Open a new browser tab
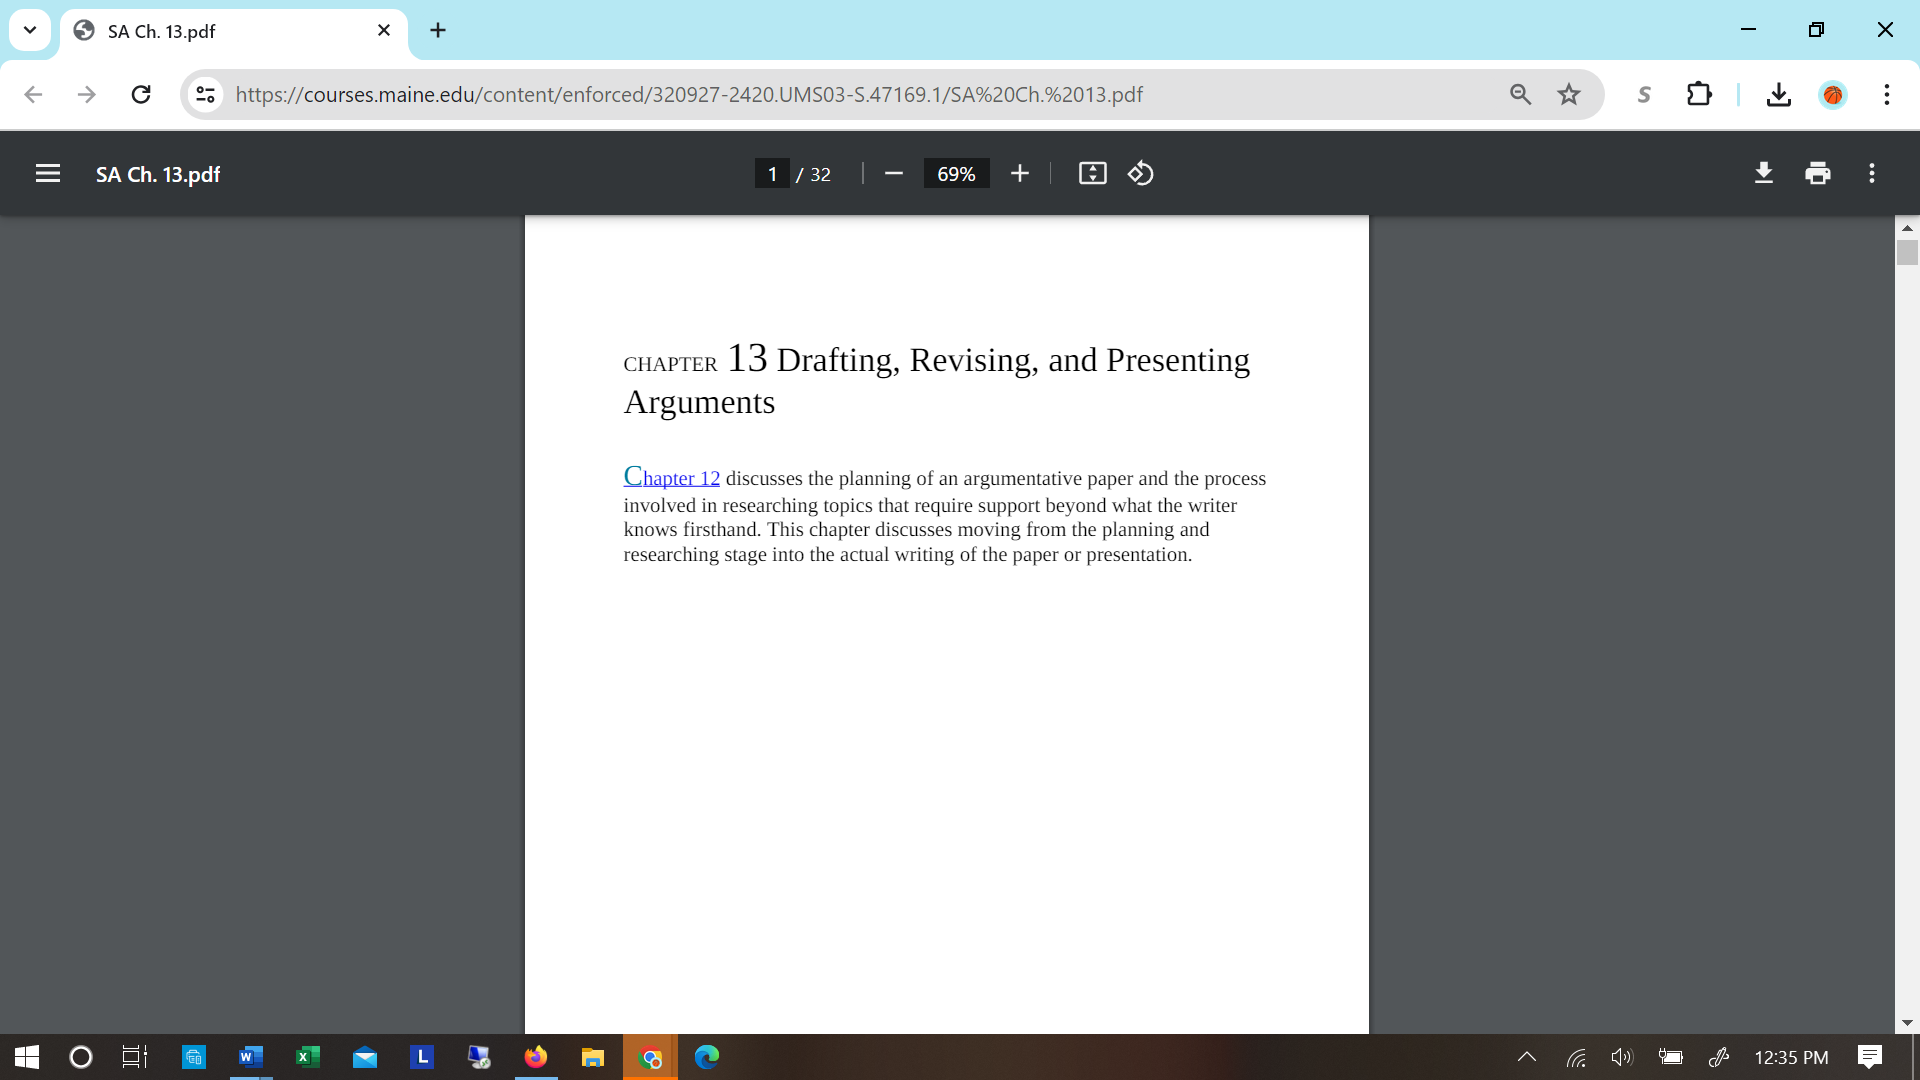This screenshot has width=1920, height=1080. [x=438, y=30]
